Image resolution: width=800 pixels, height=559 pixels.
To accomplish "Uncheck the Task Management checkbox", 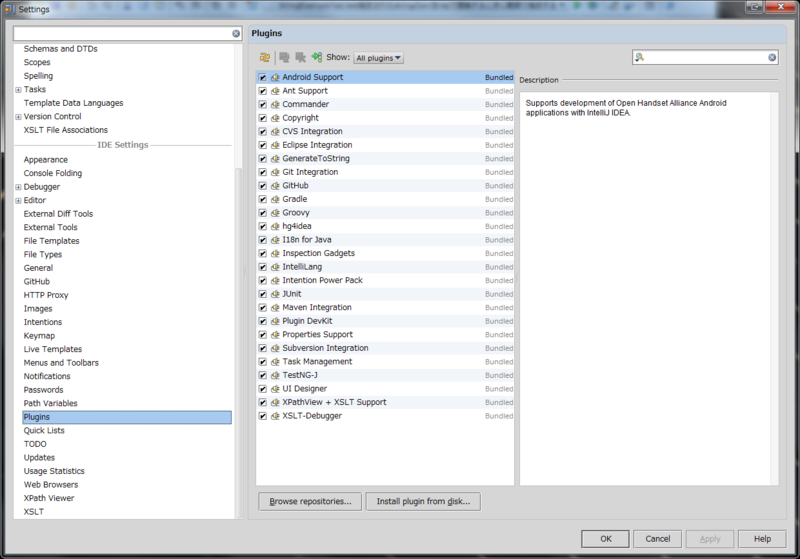I will 262,362.
